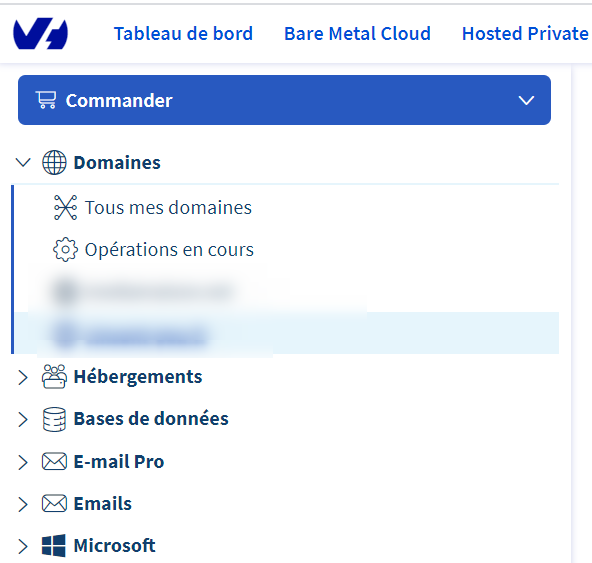Click the Tous mes domaines network icon
The image size is (592, 563).
coord(65,207)
